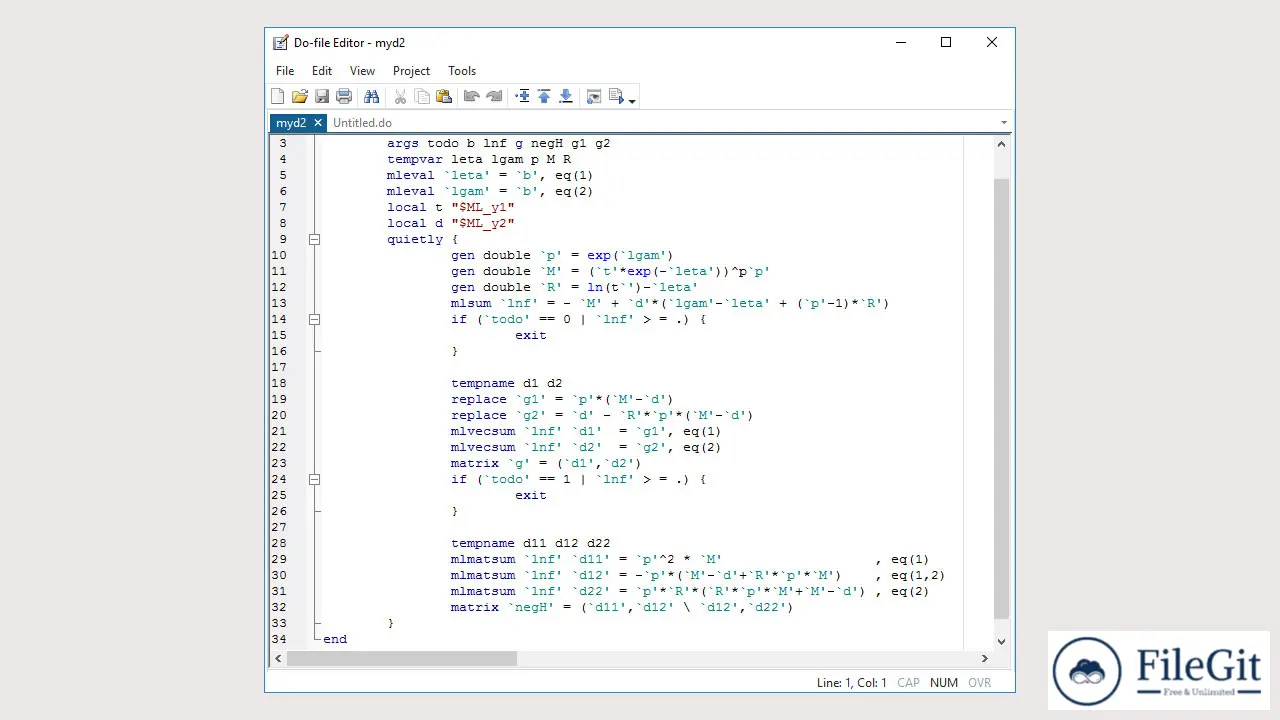Open Find with the binoculars icon
The image size is (1280, 720).
[371, 96]
